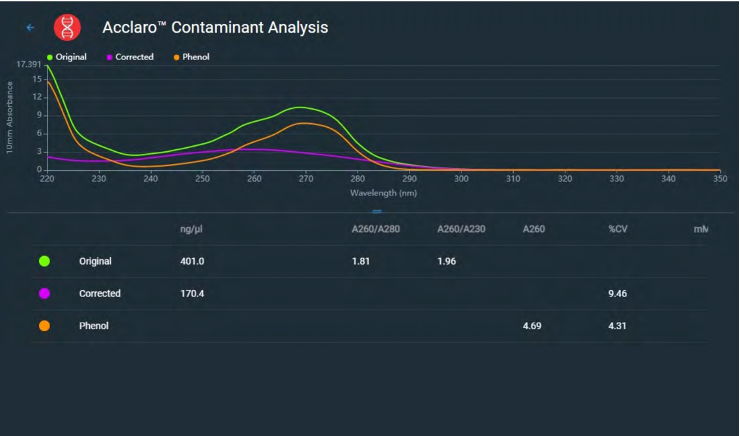Click the purple Corrected dot in table
This screenshot has width=740, height=436.
point(44,294)
